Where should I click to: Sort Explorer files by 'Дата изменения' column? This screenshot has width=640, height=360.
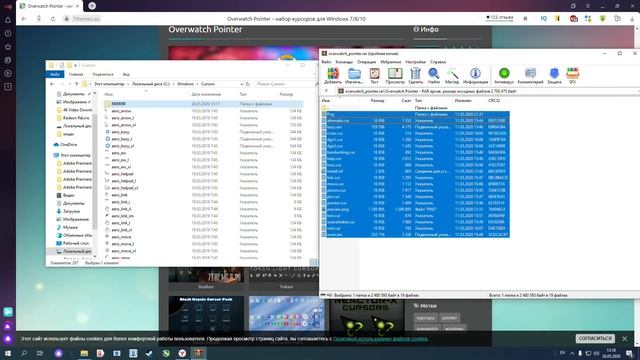tap(206, 94)
